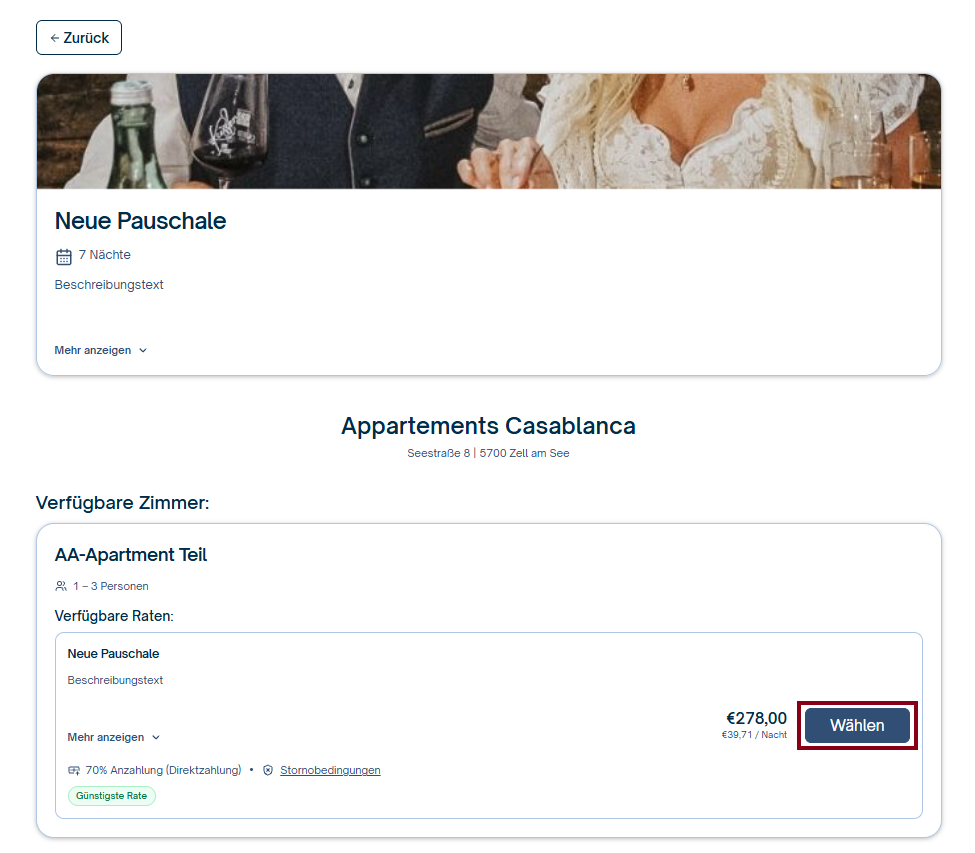Go back with the Zurück button
The image size is (975, 853).
pyautogui.click(x=79, y=38)
